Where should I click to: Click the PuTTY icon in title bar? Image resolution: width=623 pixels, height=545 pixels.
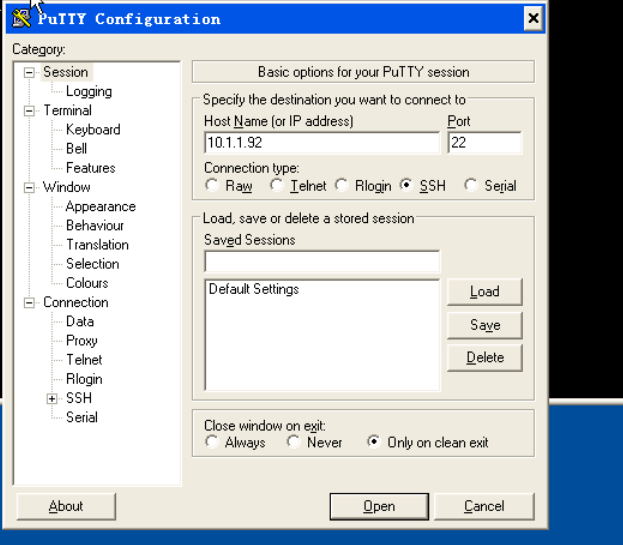coord(21,18)
